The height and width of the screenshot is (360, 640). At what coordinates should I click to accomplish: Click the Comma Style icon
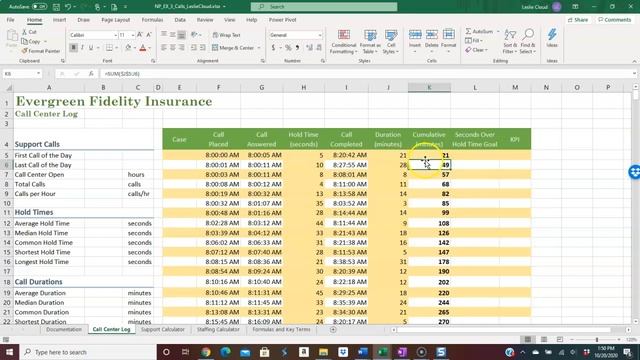[297, 48]
